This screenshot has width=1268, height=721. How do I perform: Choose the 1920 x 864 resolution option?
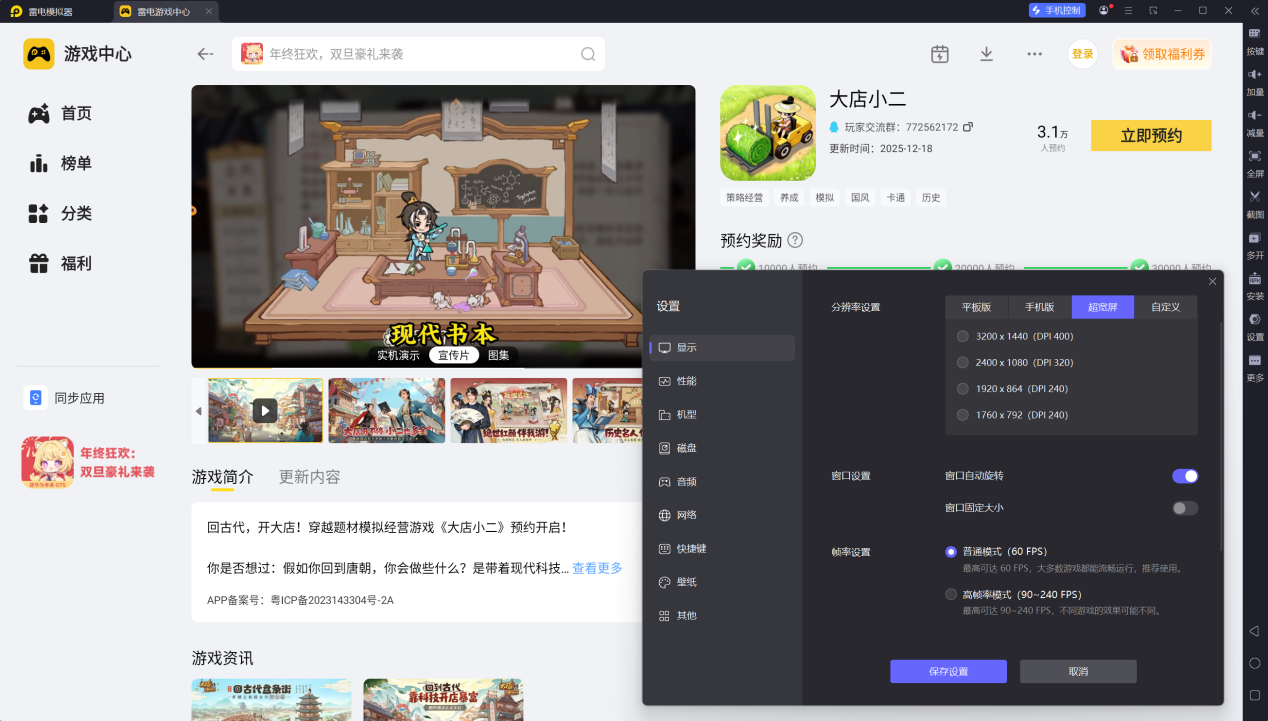(963, 388)
